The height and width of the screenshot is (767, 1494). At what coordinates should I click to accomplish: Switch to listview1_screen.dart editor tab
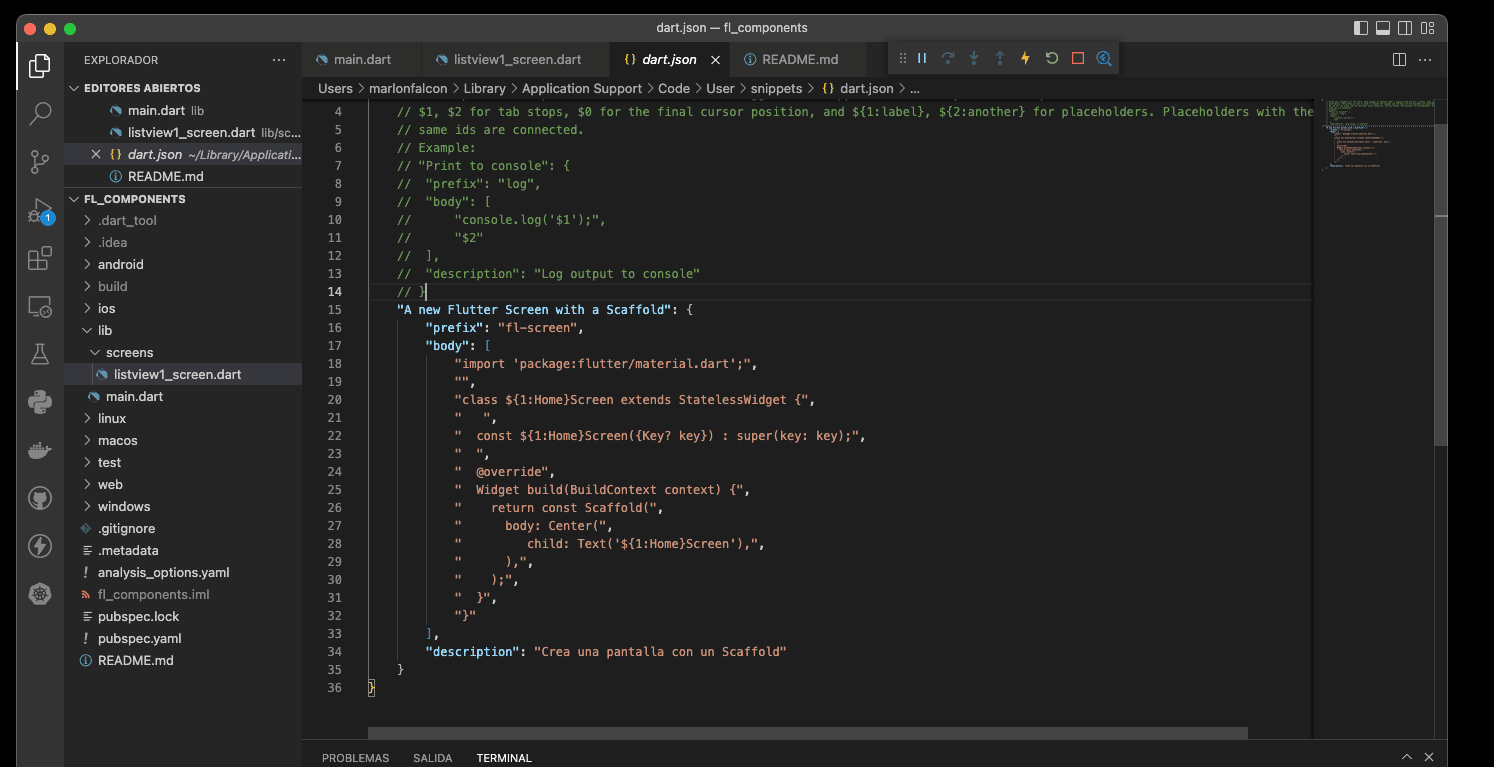pyautogui.click(x=517, y=60)
